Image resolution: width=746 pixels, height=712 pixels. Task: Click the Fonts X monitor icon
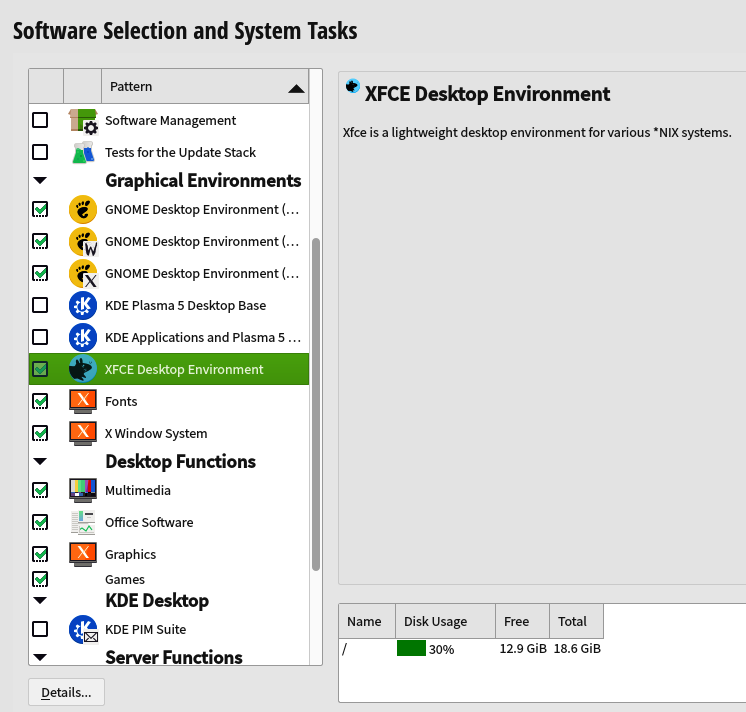pyautogui.click(x=83, y=401)
